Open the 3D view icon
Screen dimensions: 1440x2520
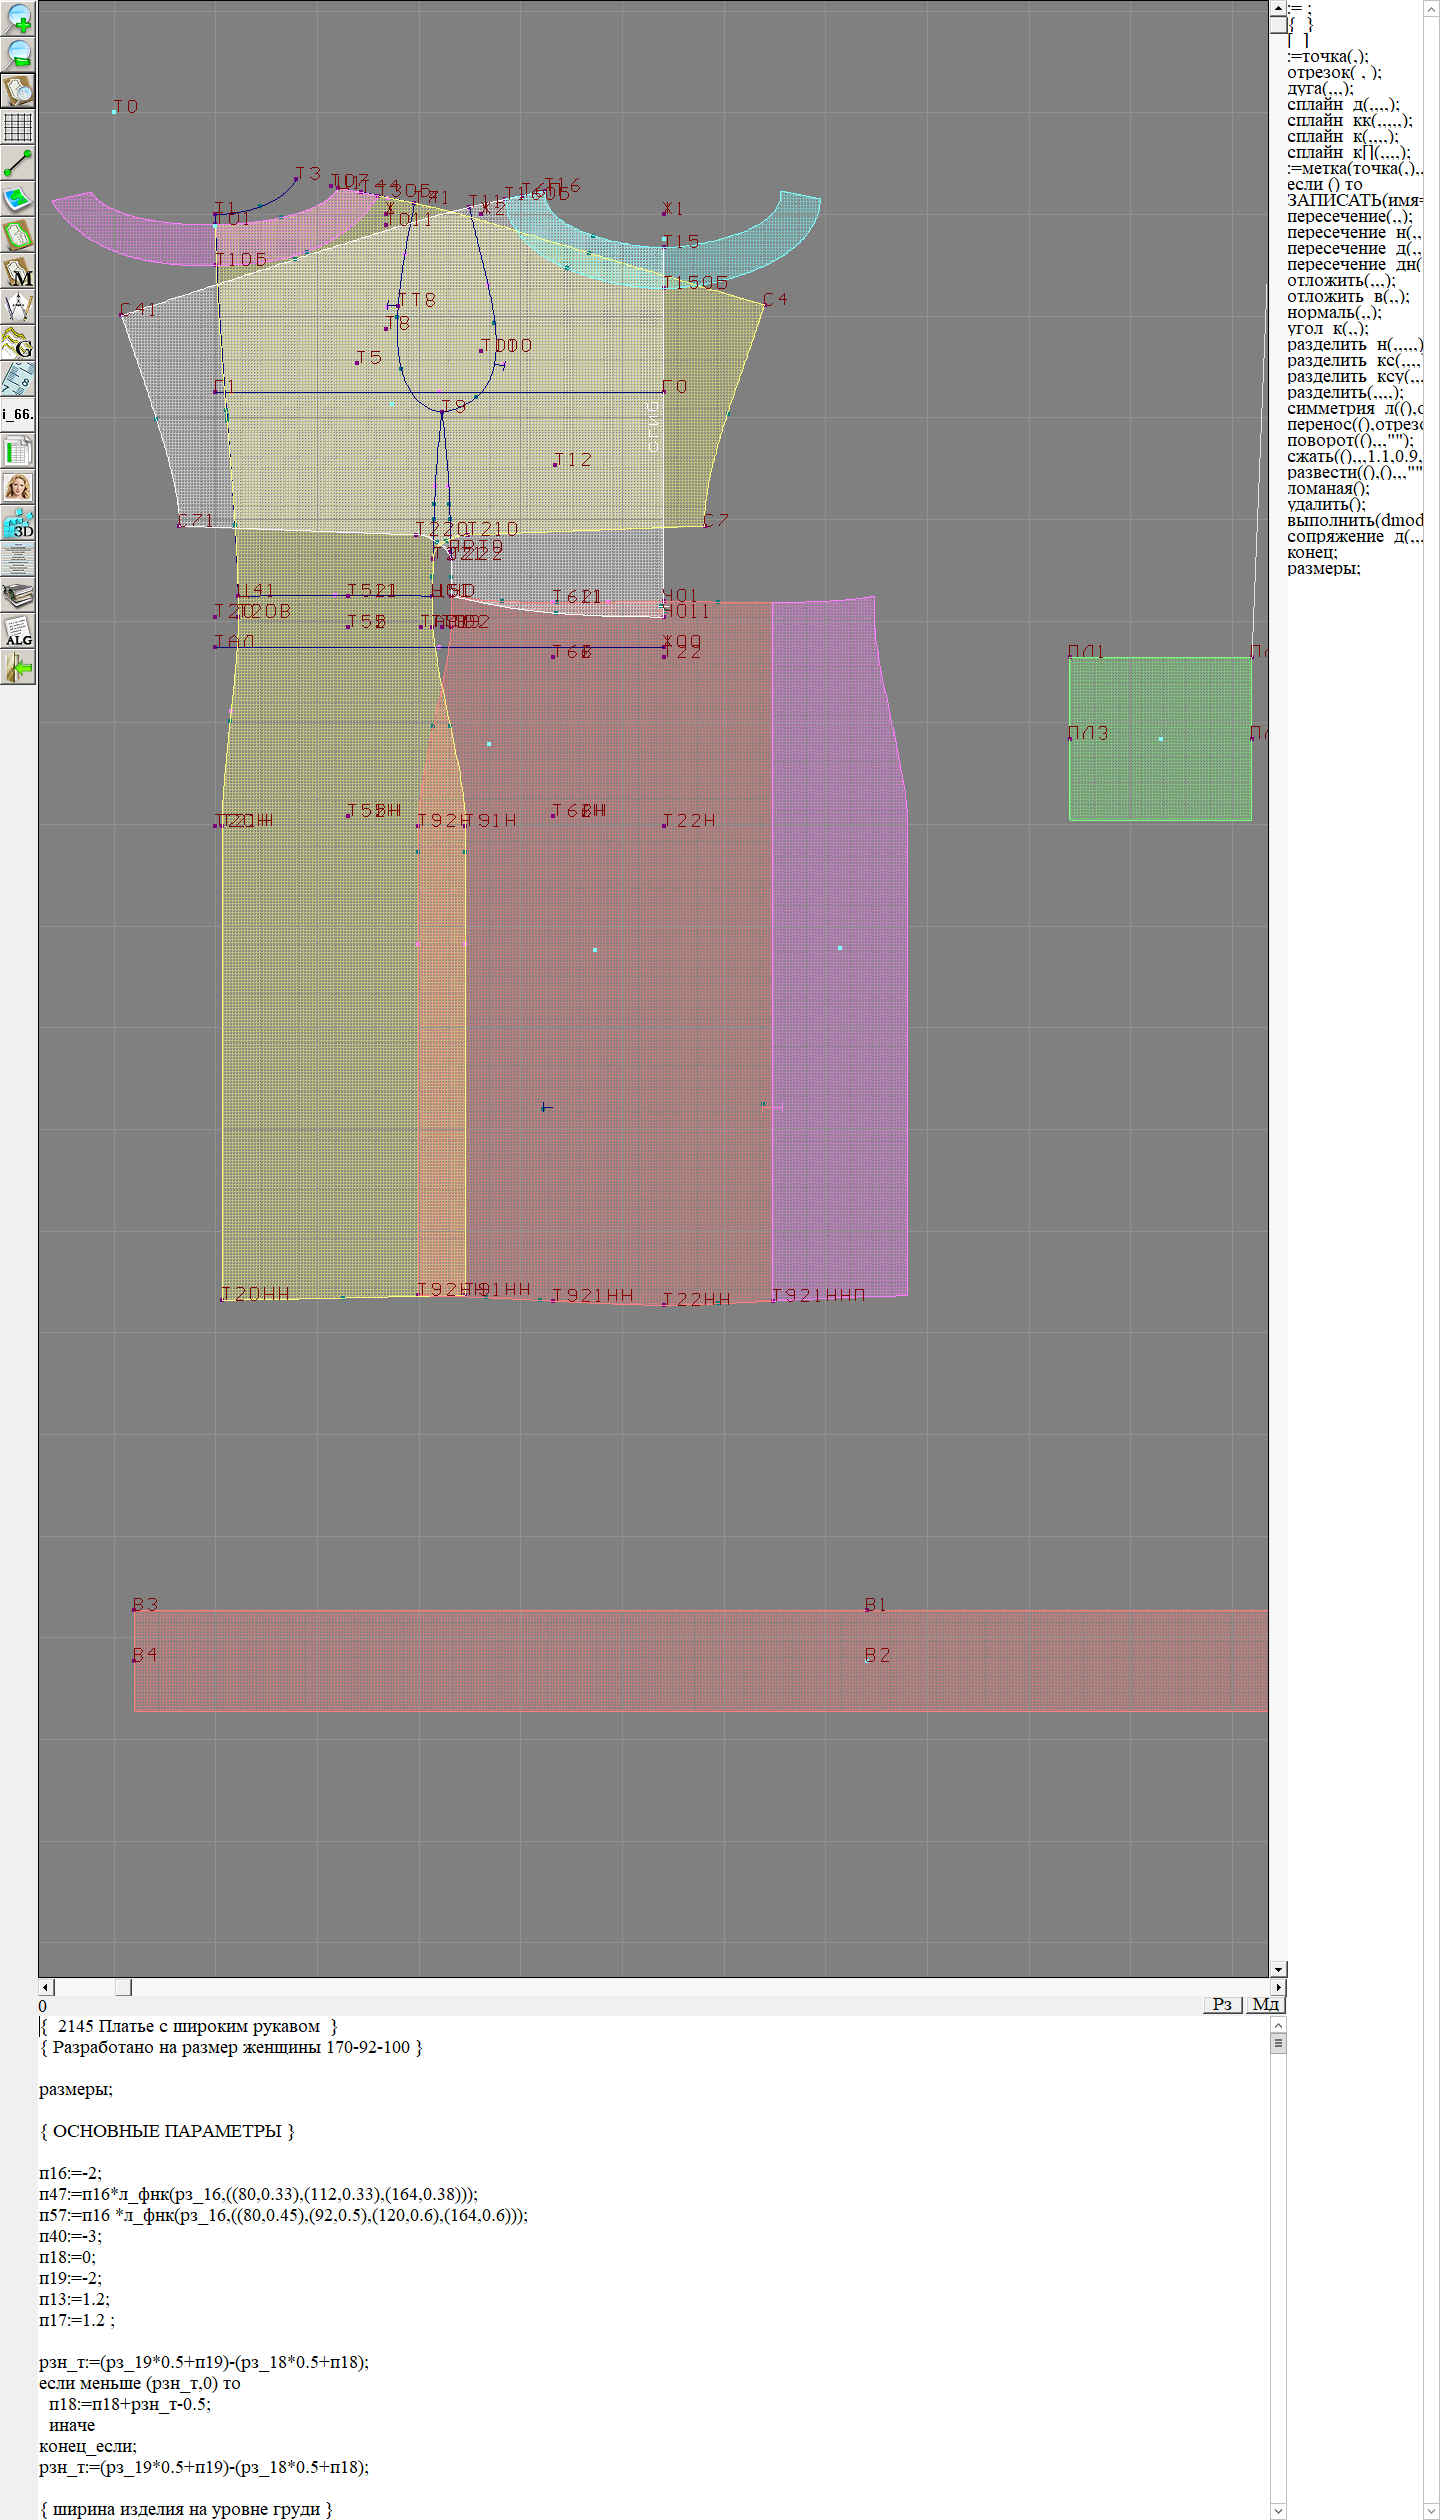click(18, 523)
